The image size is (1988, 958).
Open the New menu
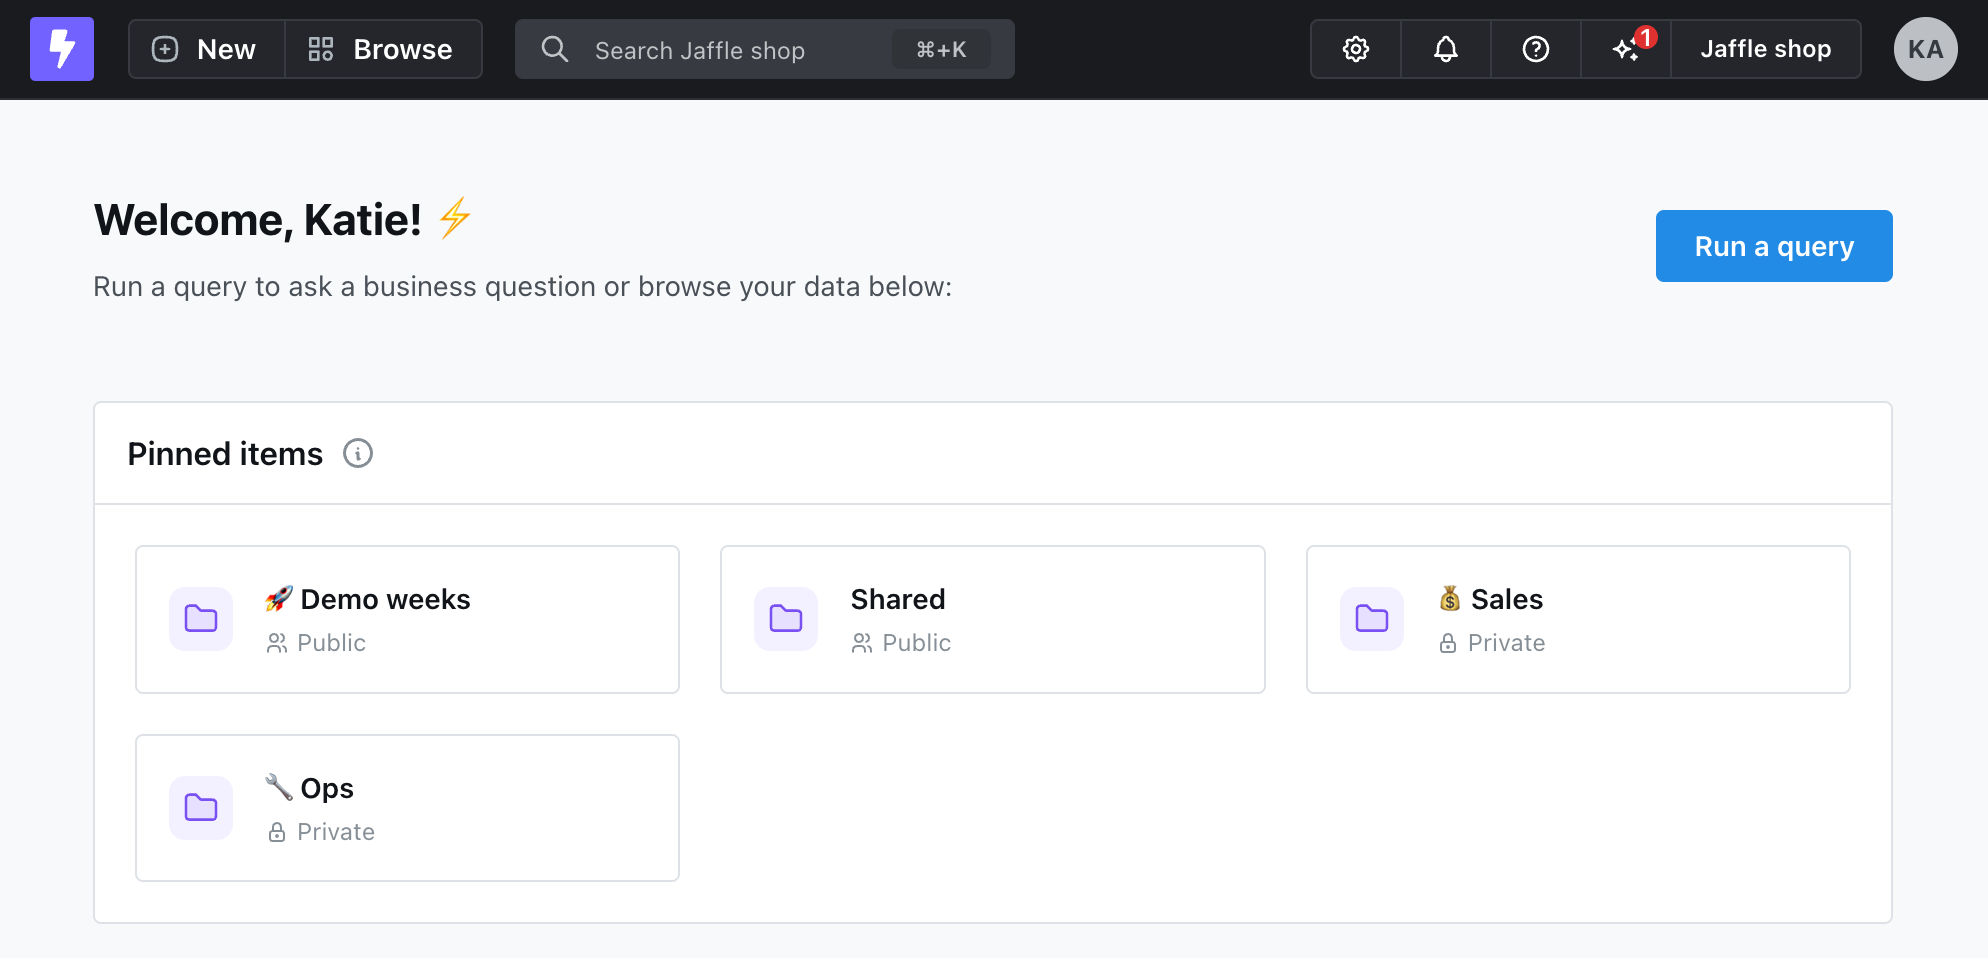(206, 49)
